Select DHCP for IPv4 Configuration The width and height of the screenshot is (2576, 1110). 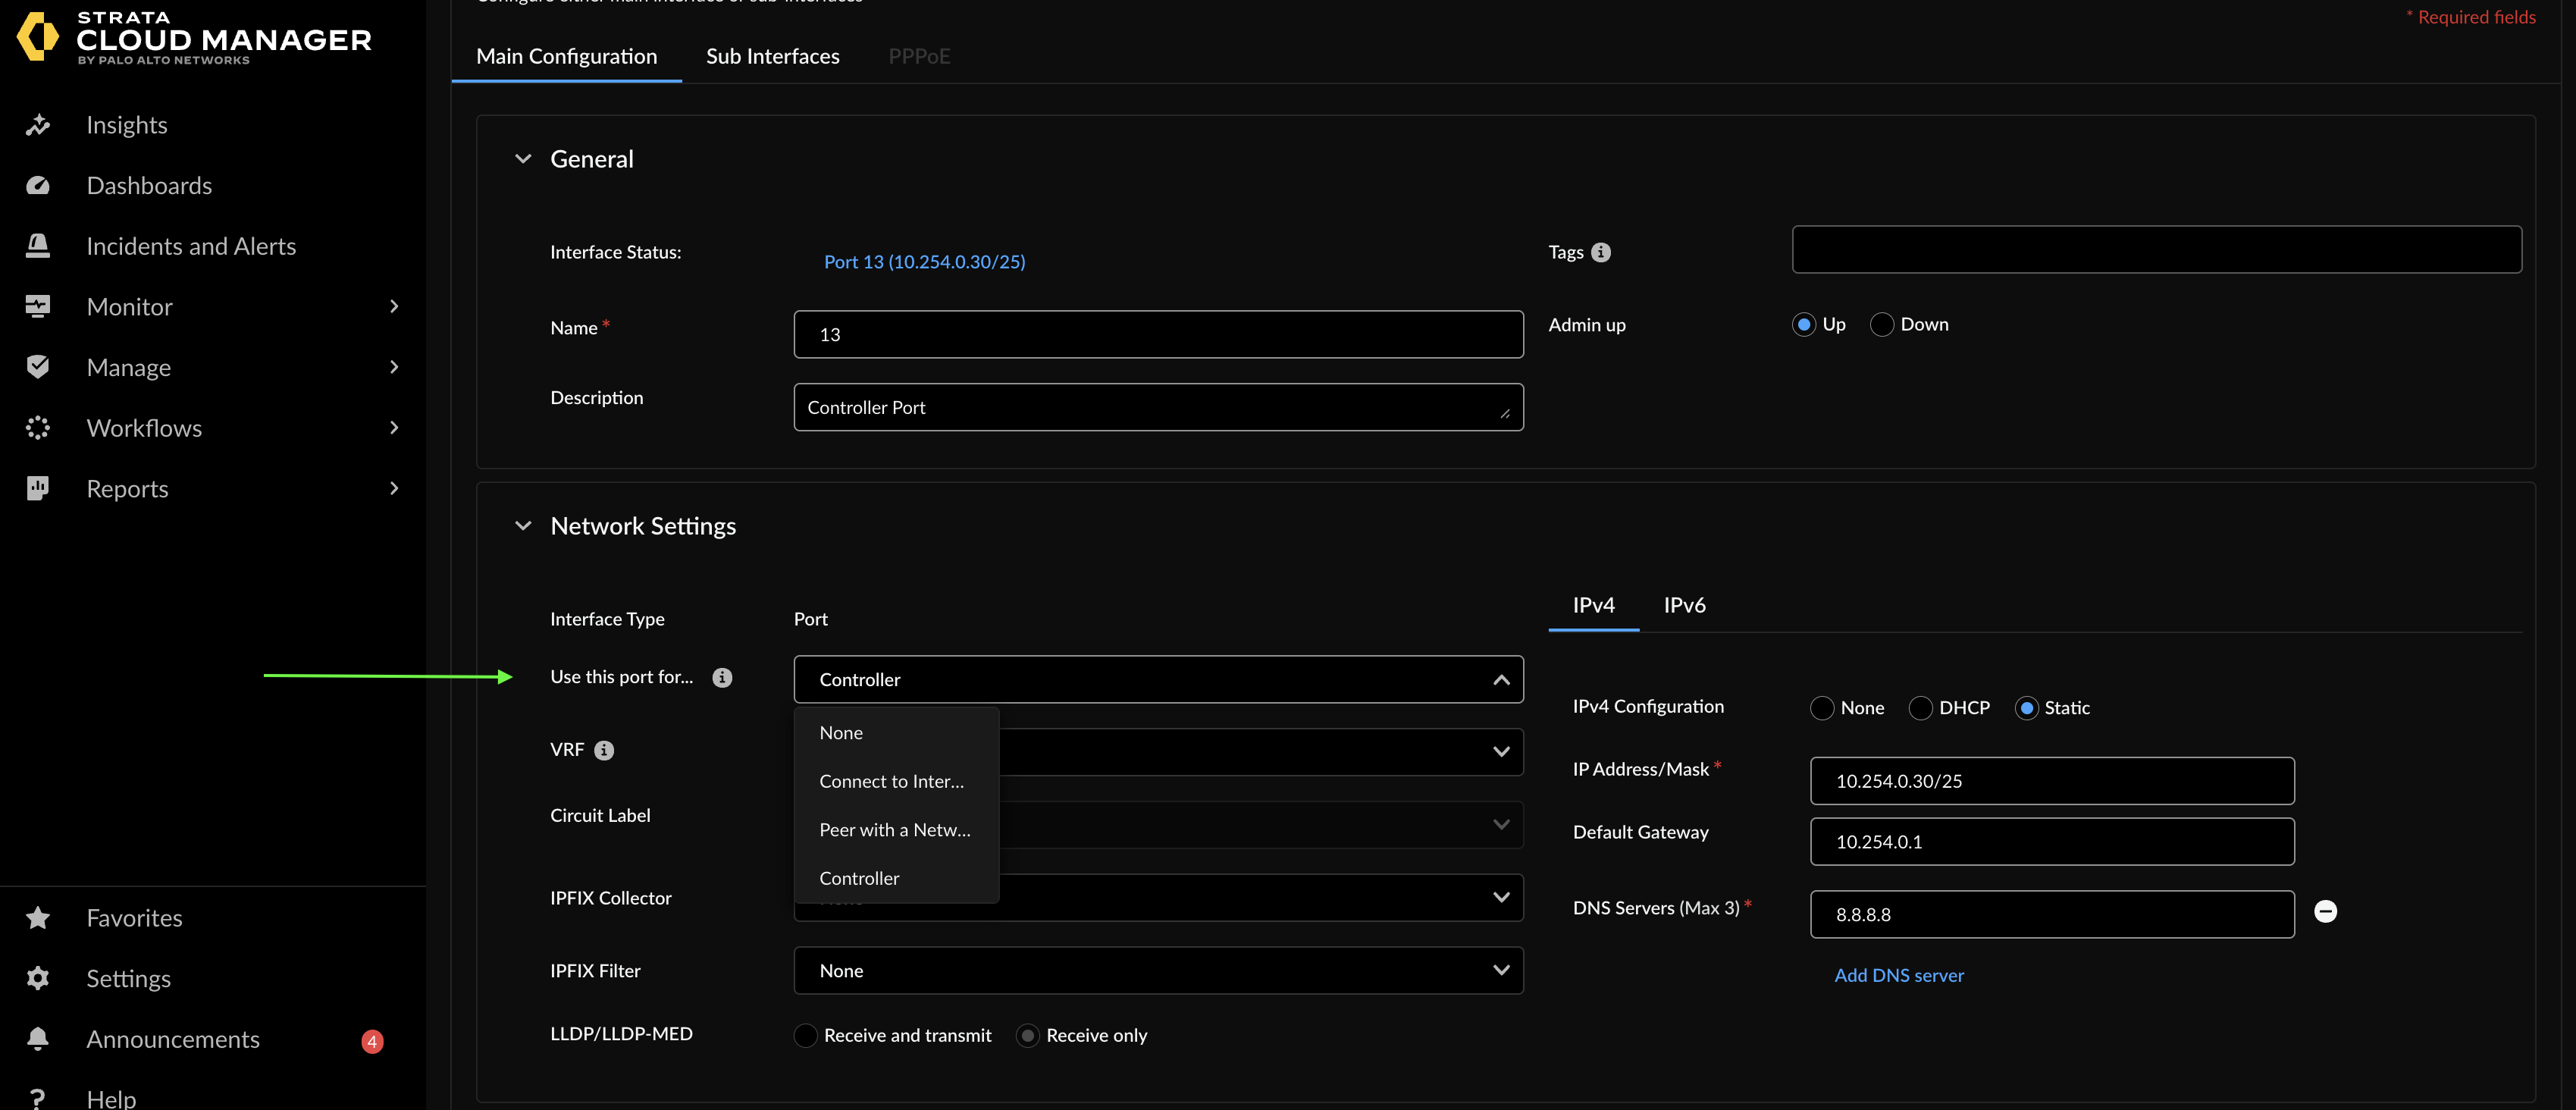coord(1920,708)
